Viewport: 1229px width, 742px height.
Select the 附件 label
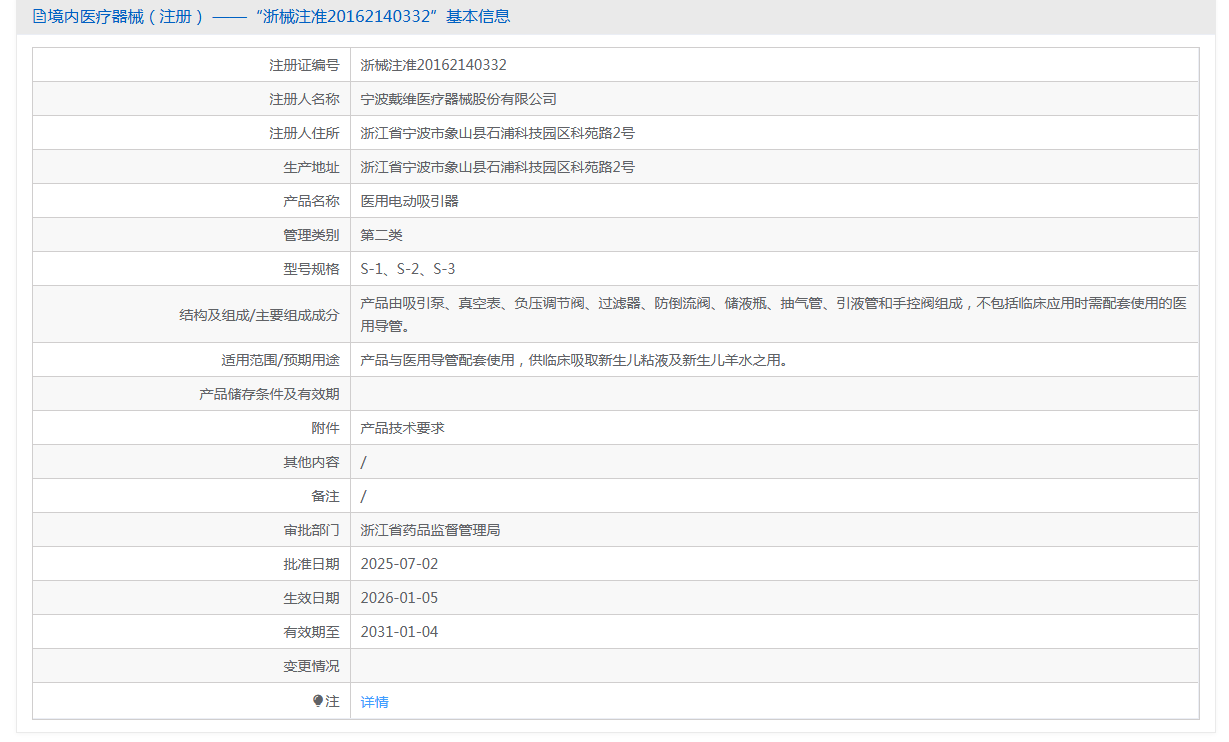[x=325, y=428]
